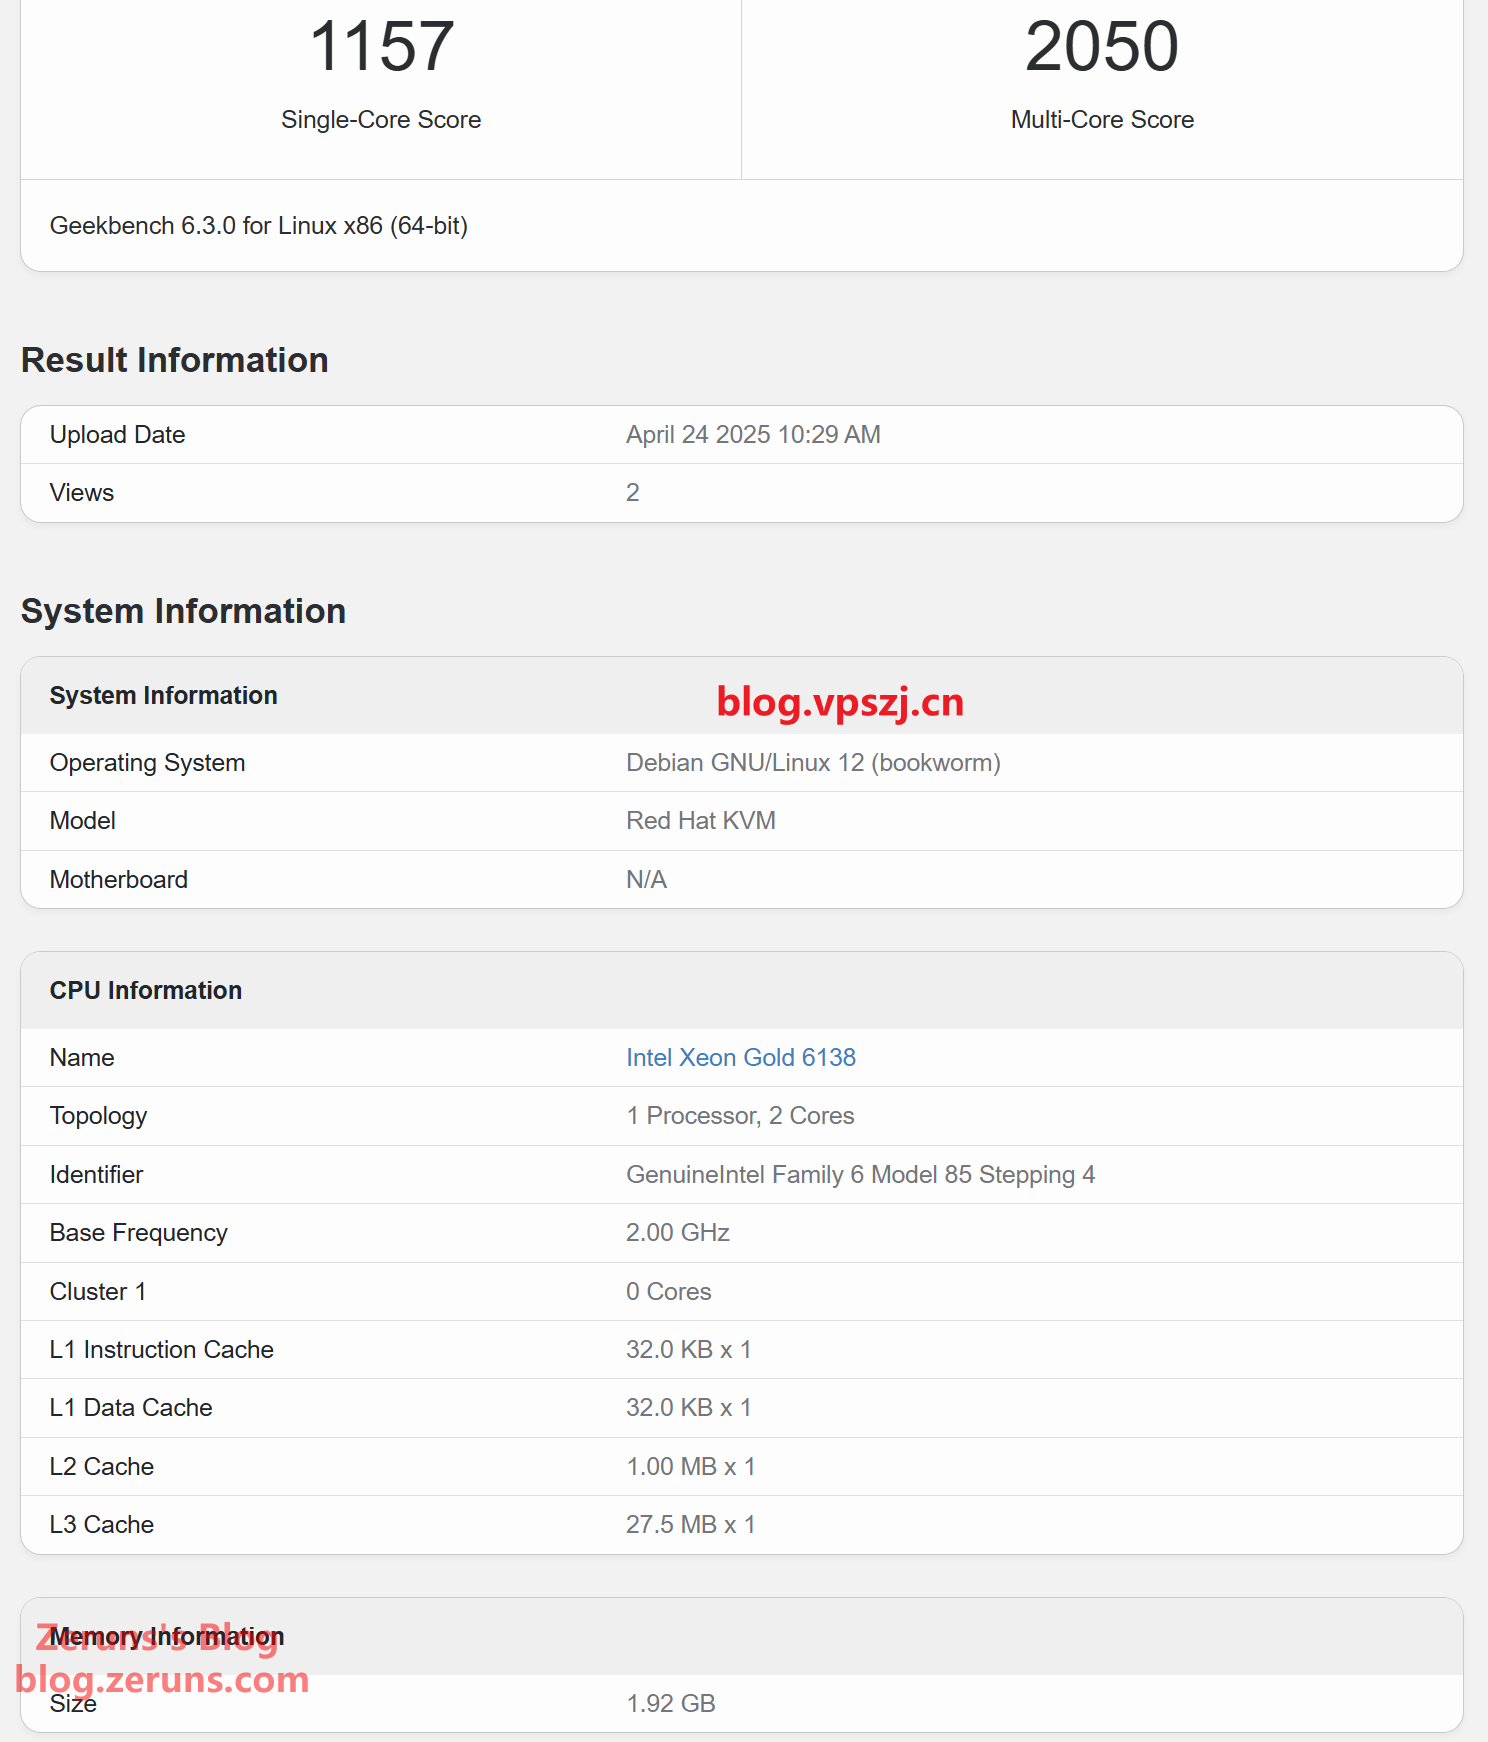Click the CPU Information table header
The height and width of the screenshot is (1742, 1488).
click(146, 990)
